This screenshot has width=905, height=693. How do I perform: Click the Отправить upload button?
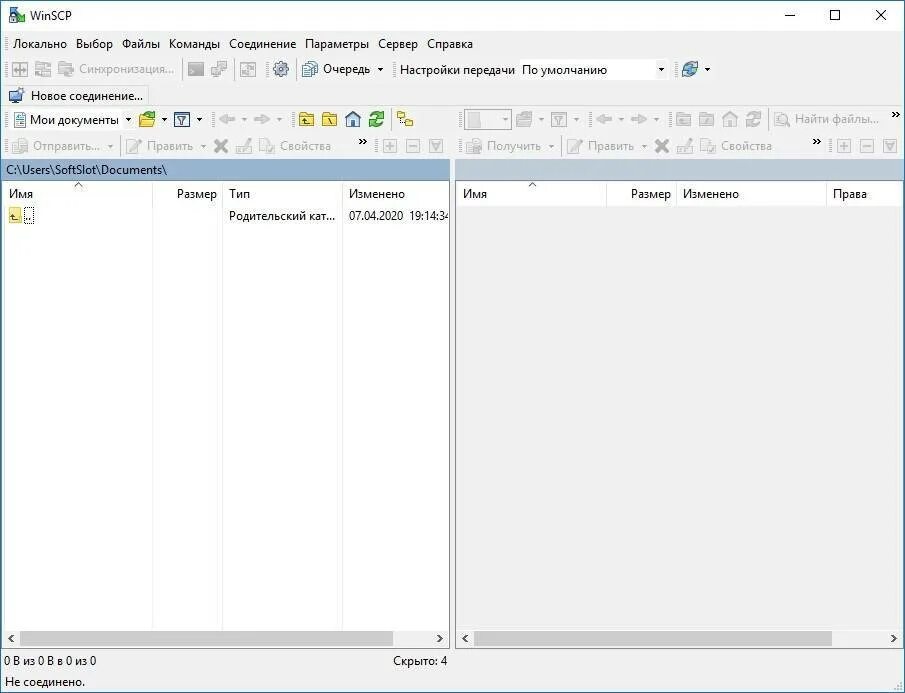click(55, 146)
